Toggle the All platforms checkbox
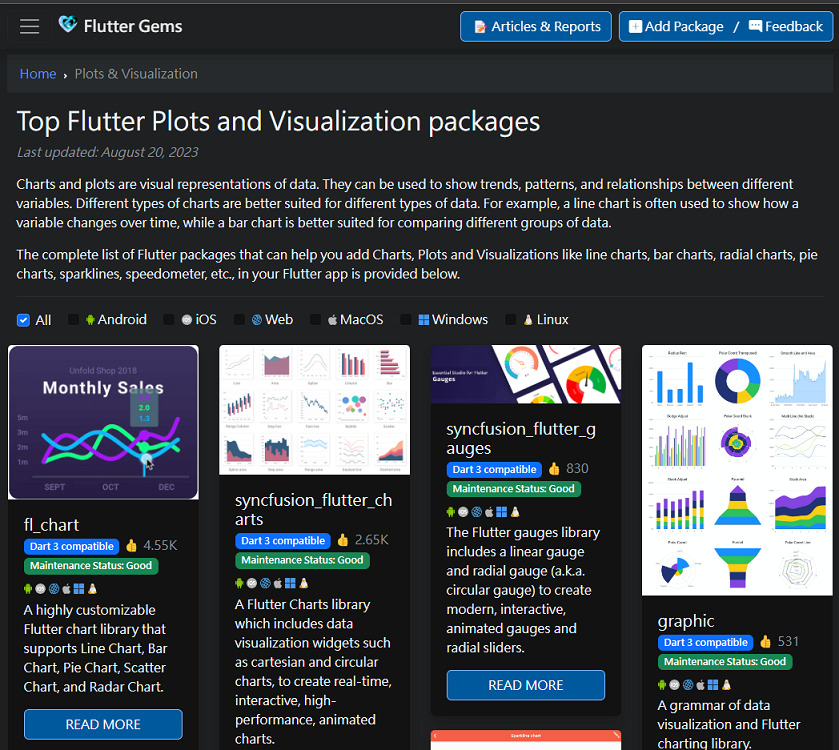The image size is (839, 750). (x=23, y=320)
